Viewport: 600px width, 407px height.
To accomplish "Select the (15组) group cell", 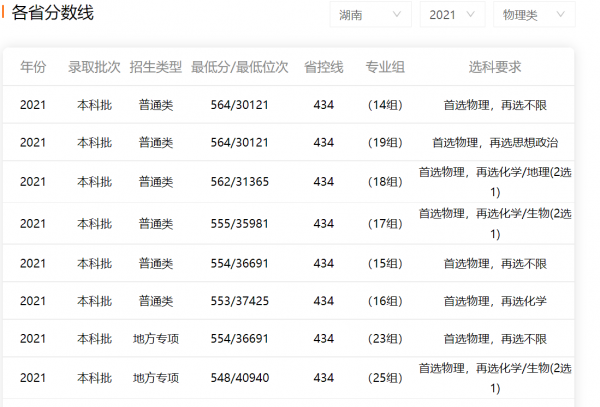I will (385, 264).
